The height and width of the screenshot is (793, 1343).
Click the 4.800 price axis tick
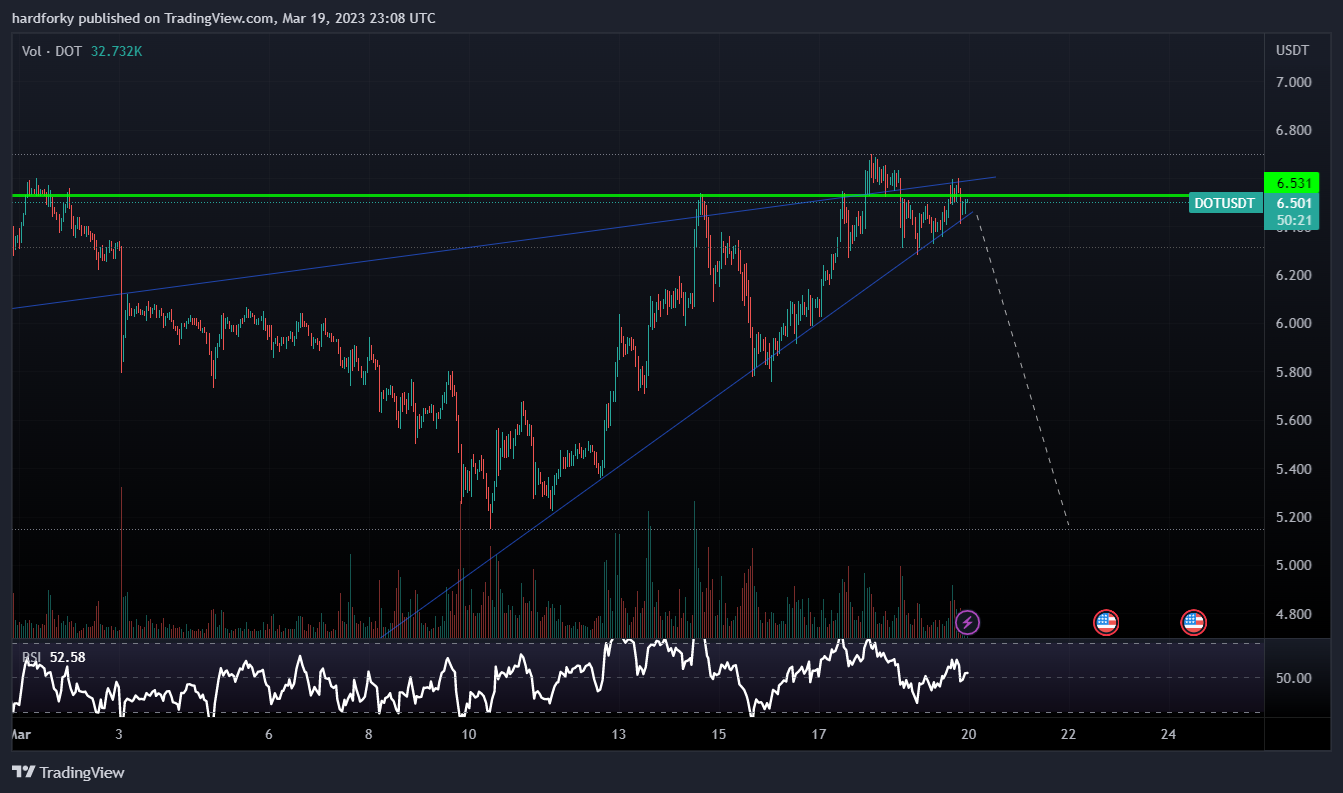point(1294,613)
